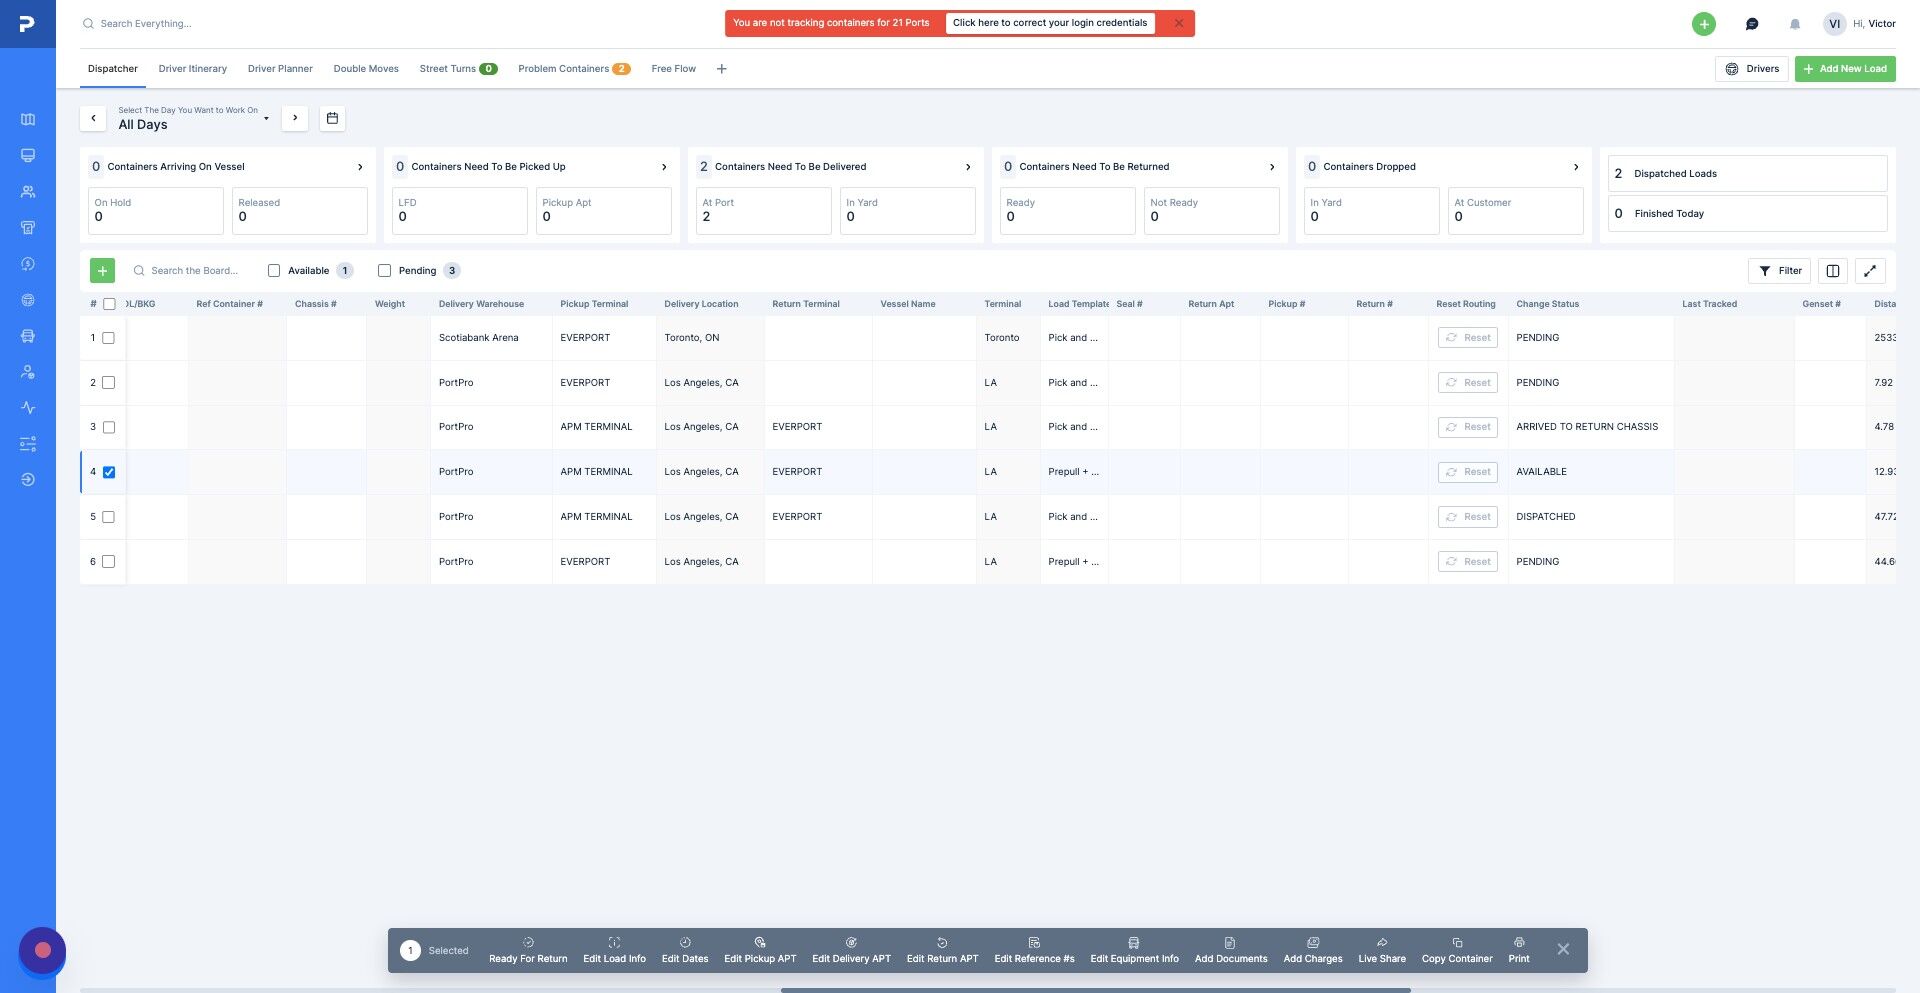
Task: Click Edit Reference #s in the action bar
Action: pyautogui.click(x=1034, y=951)
